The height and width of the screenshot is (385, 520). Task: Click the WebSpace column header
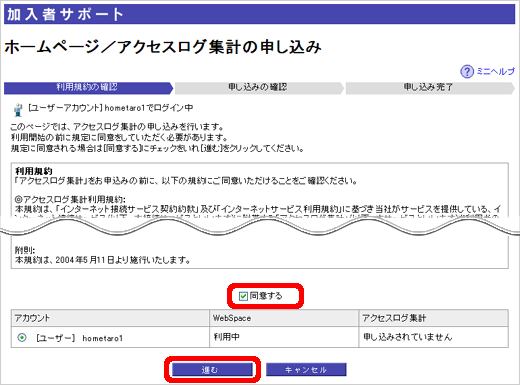pyautogui.click(x=284, y=318)
